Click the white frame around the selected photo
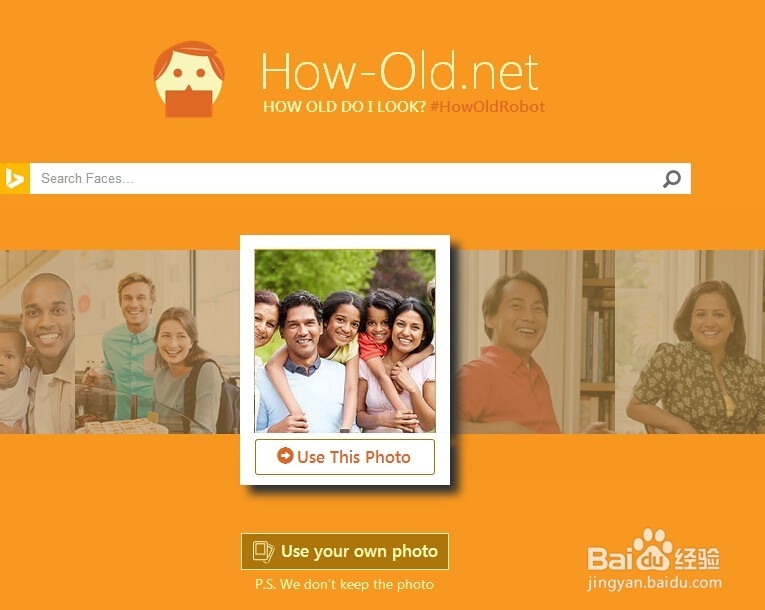765x610 pixels. [345, 243]
